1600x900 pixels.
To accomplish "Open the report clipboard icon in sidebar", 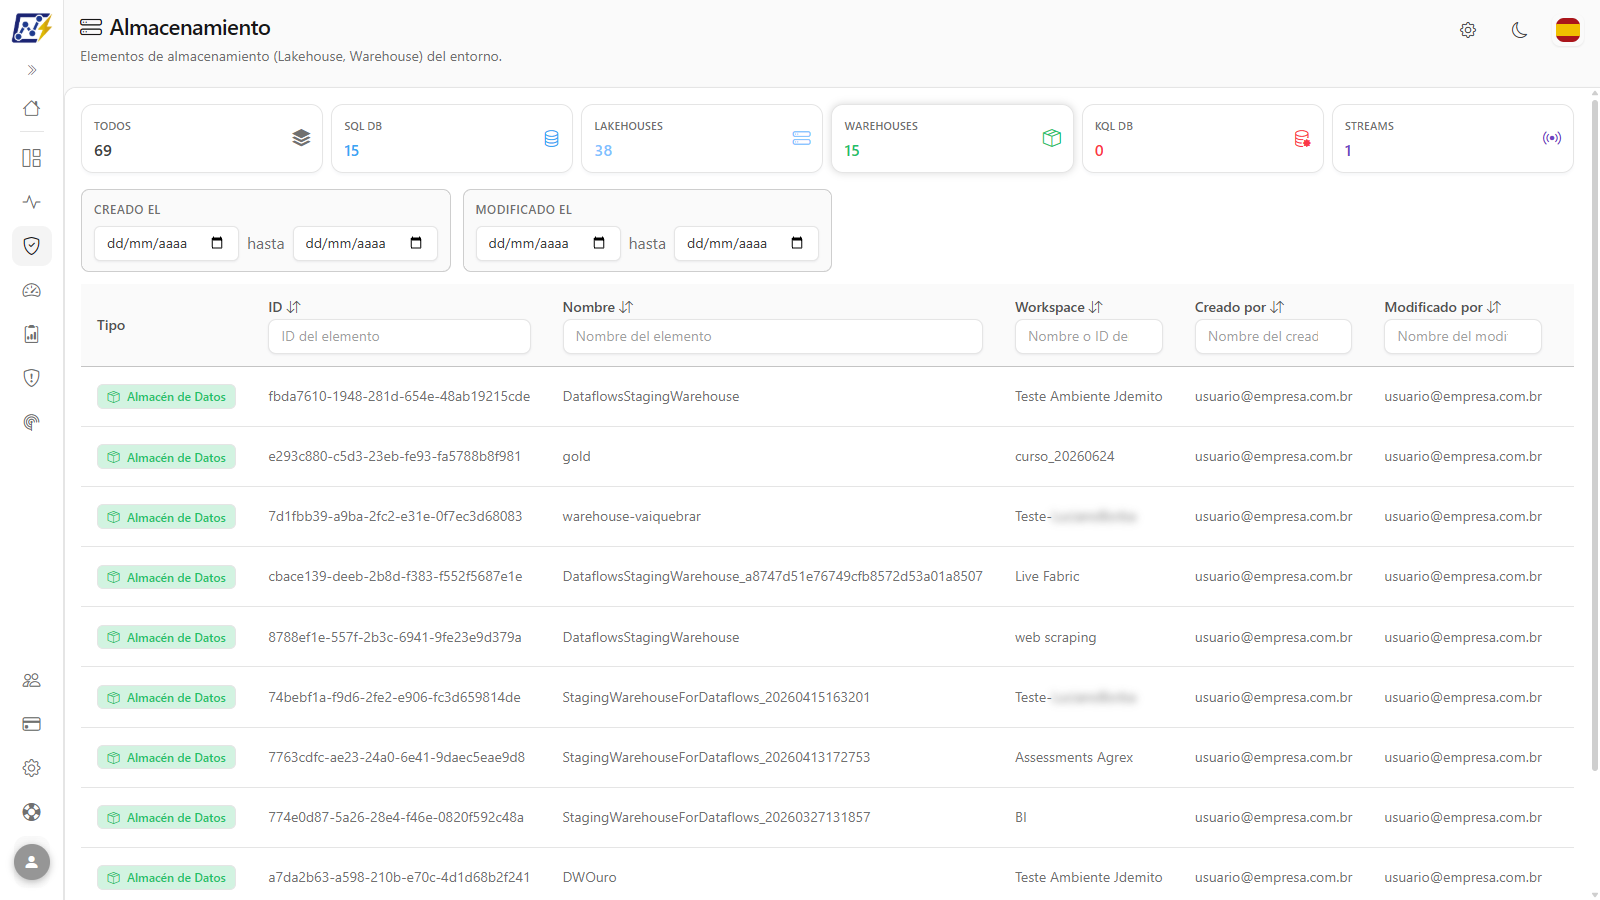I will [32, 334].
